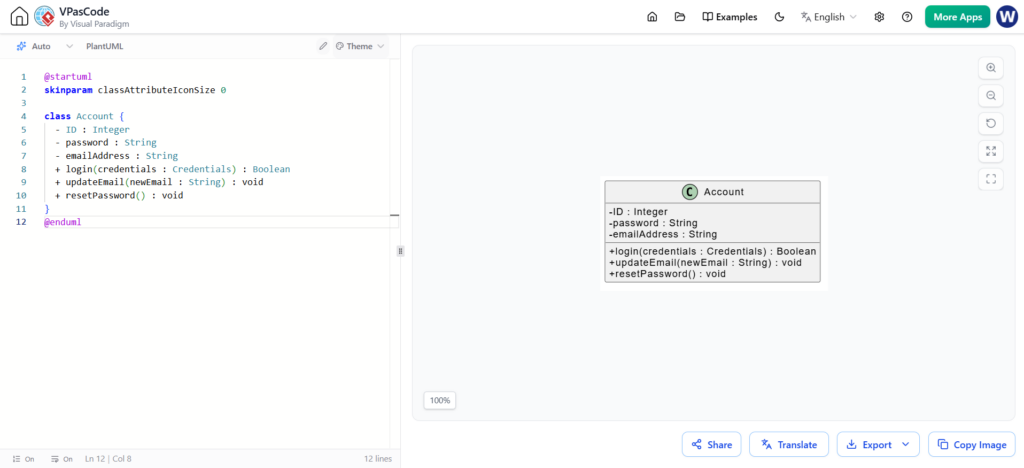The width and height of the screenshot is (1024, 468).
Task: Click the '- ID : Integer' code line
Action: tap(92, 129)
